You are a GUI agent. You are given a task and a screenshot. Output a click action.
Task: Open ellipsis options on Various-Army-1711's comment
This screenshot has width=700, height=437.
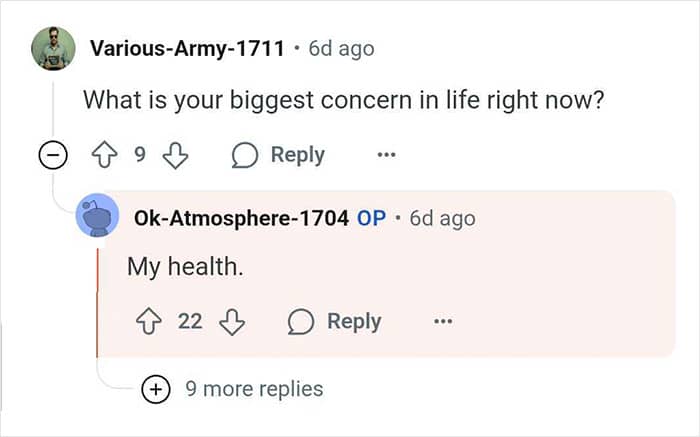386,155
